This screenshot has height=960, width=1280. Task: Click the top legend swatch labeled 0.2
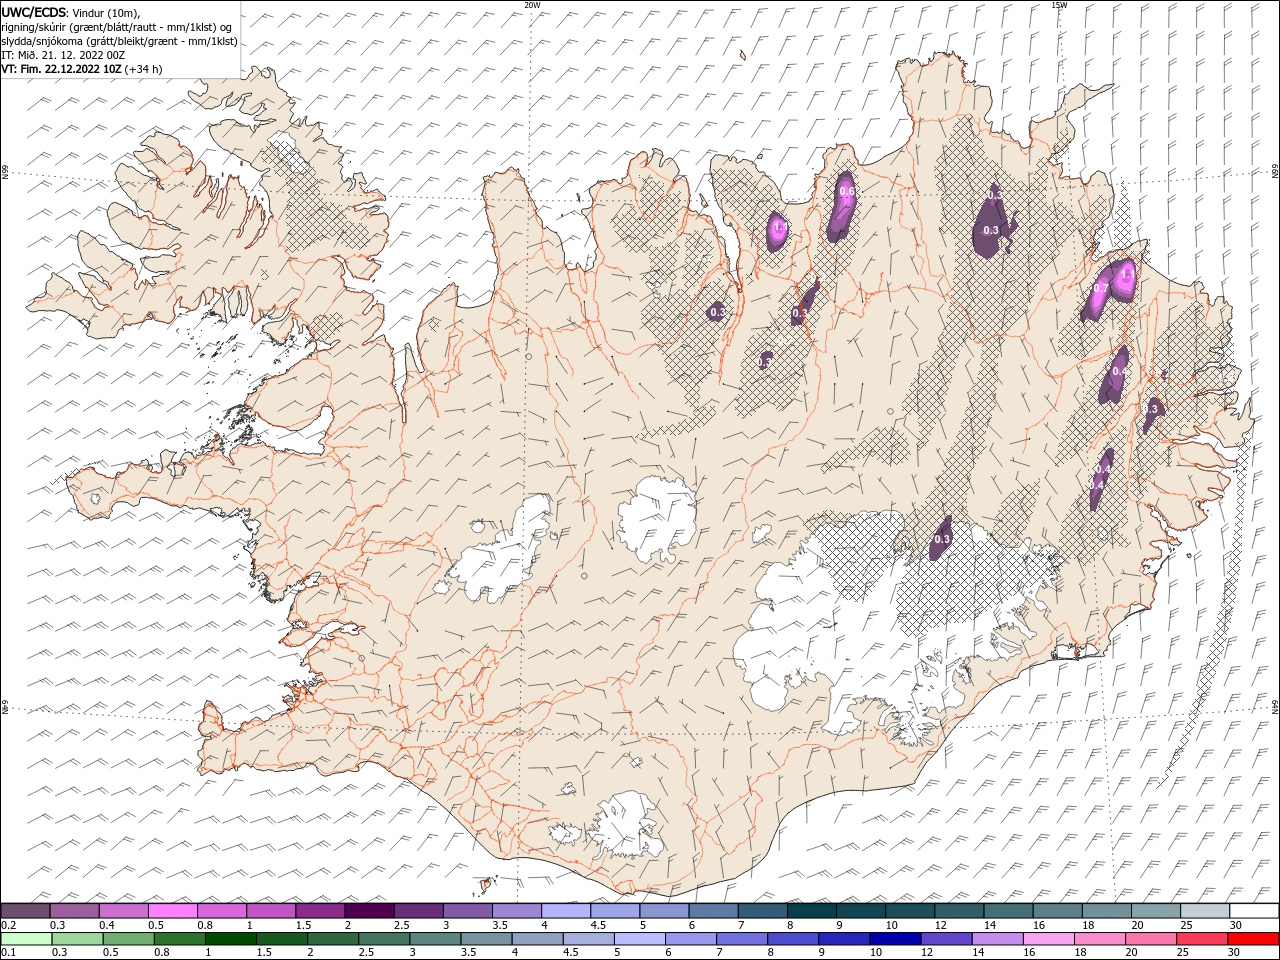(x=25, y=911)
